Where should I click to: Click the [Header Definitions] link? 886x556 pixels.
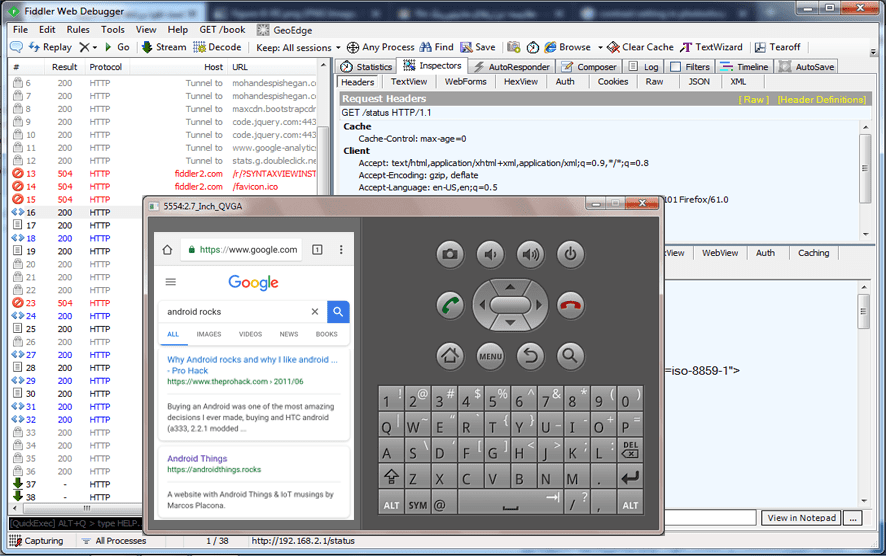[822, 100]
